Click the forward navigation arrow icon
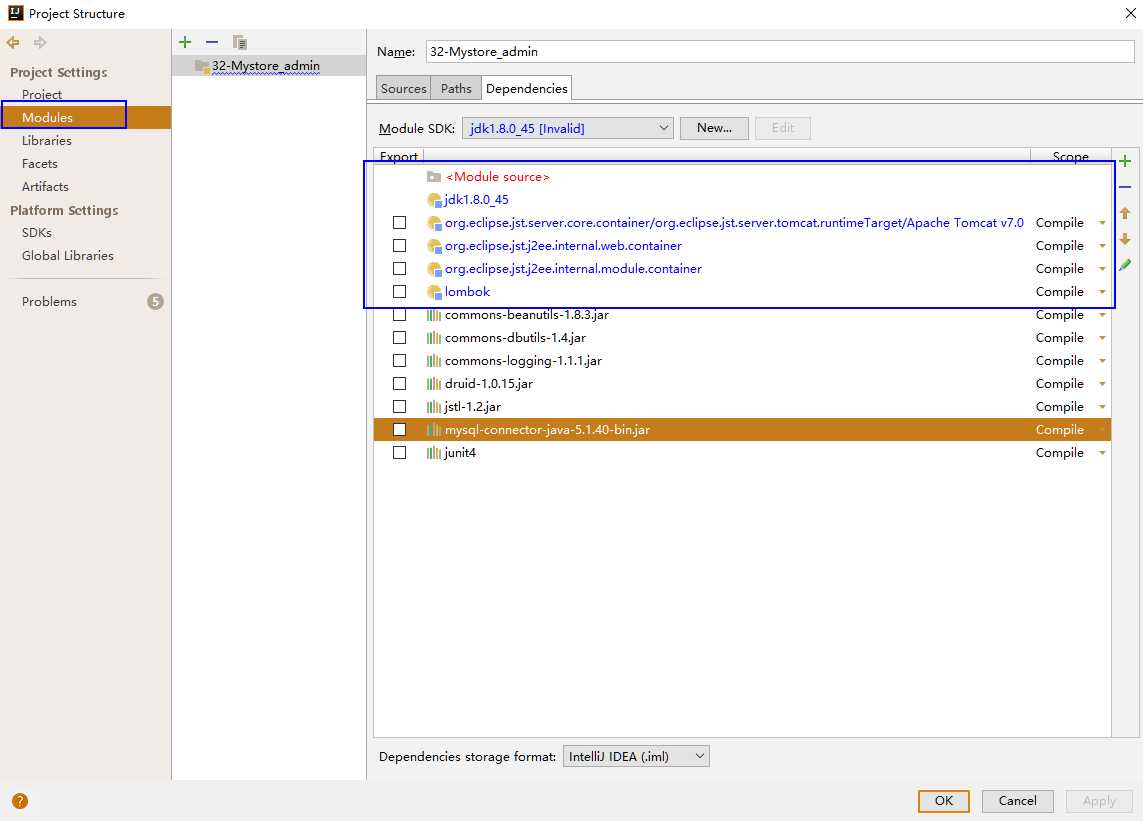The width and height of the screenshot is (1143, 821). (x=39, y=42)
